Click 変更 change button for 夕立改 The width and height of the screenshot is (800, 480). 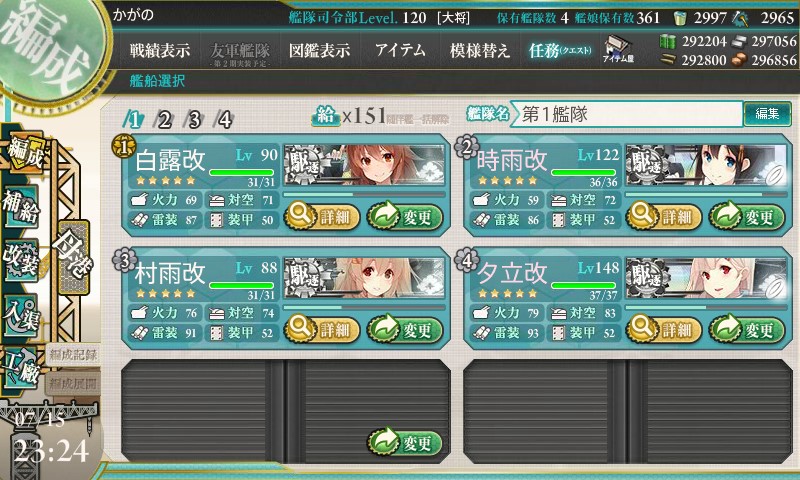click(x=747, y=330)
